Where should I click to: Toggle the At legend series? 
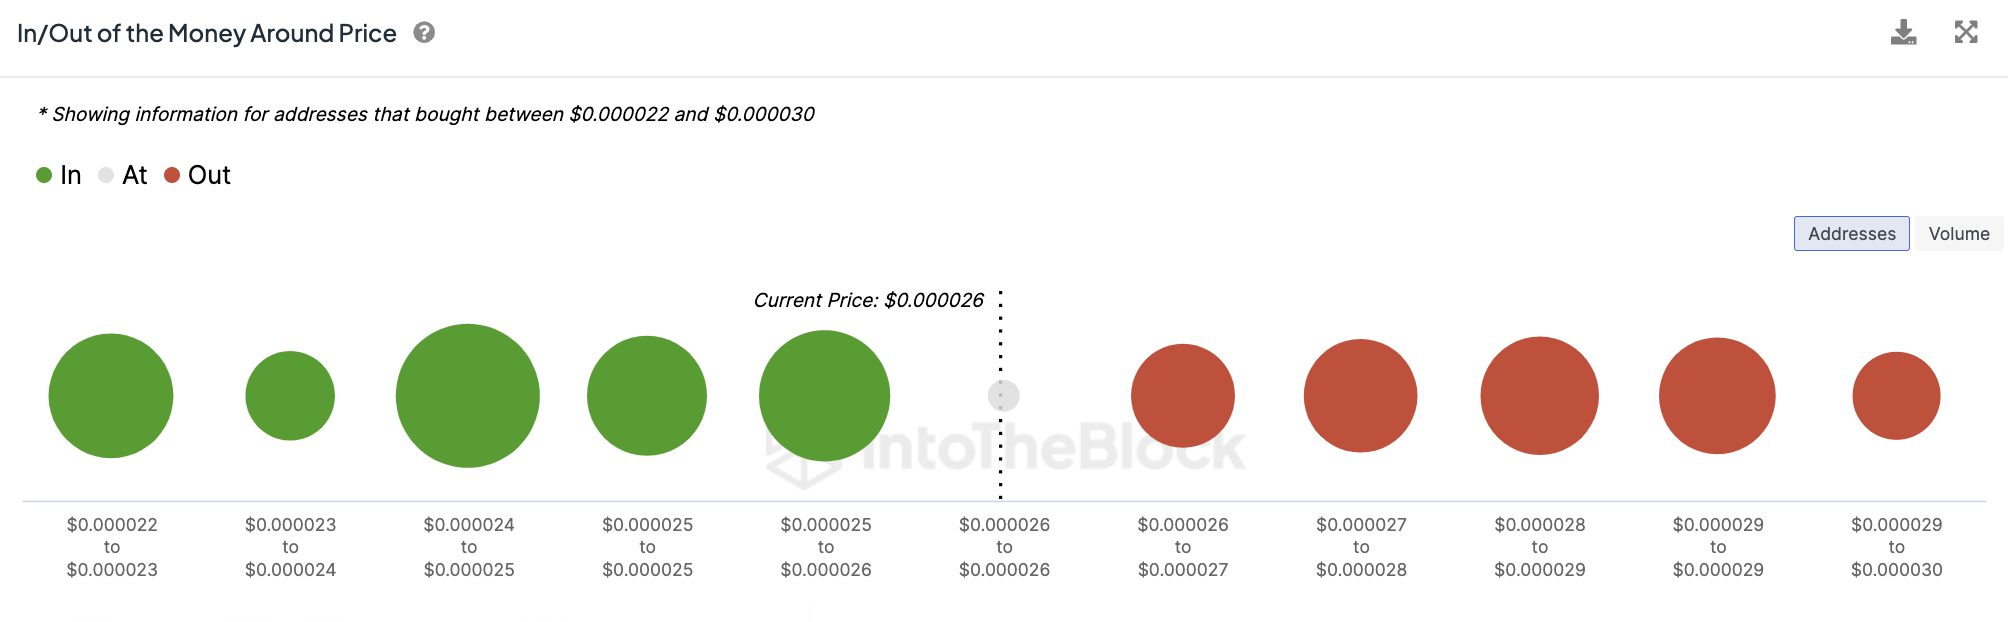[x=123, y=175]
